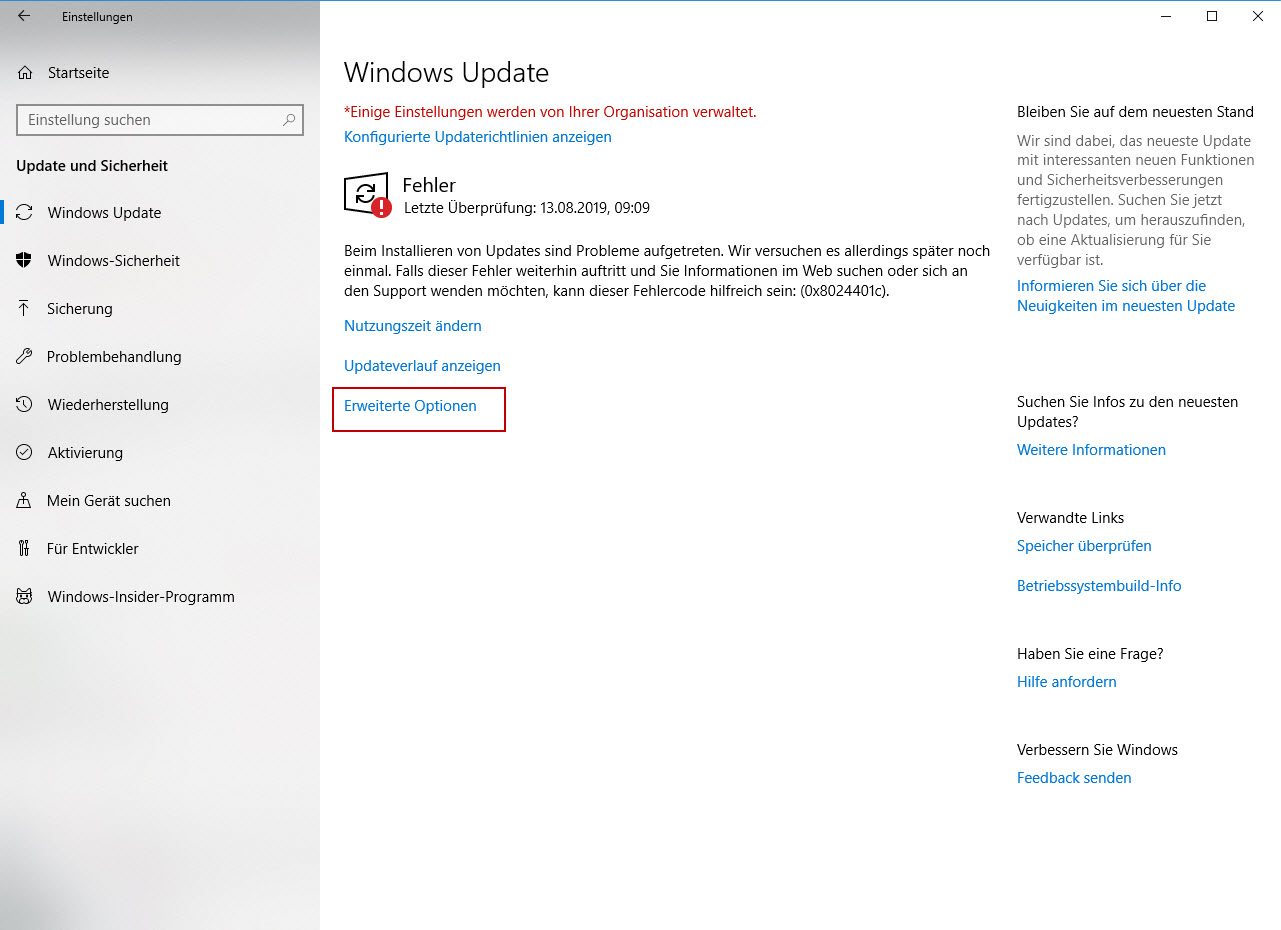Click the Für Entwickler tools icon
This screenshot has height=930, width=1281.
coord(25,549)
